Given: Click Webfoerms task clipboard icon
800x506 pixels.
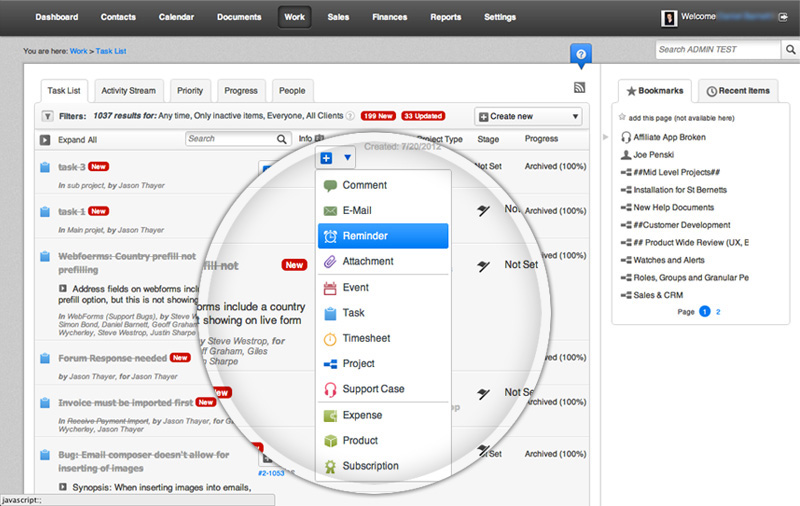Looking at the screenshot, I should (45, 256).
